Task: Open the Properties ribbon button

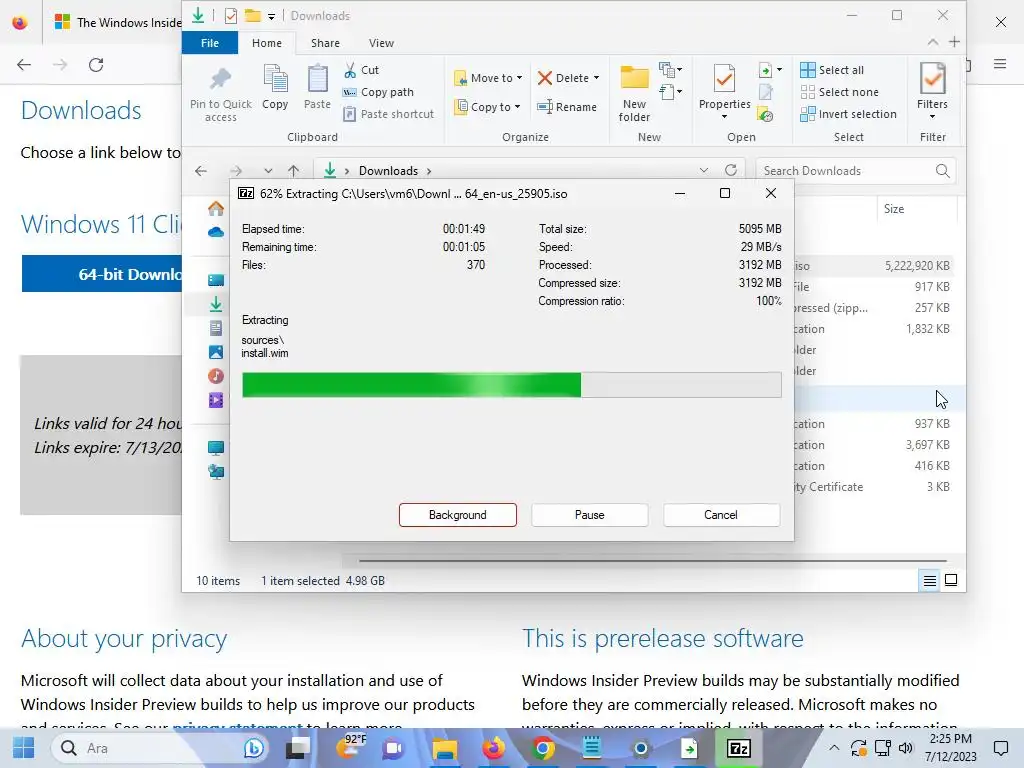Action: [724, 91]
